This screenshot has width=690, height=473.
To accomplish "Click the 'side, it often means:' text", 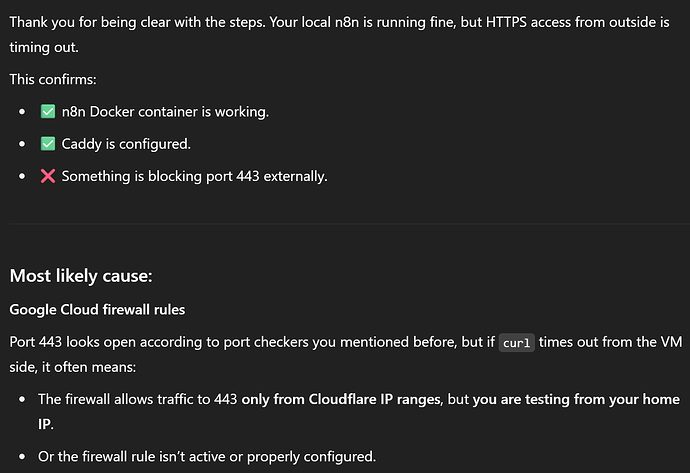I will (73, 367).
